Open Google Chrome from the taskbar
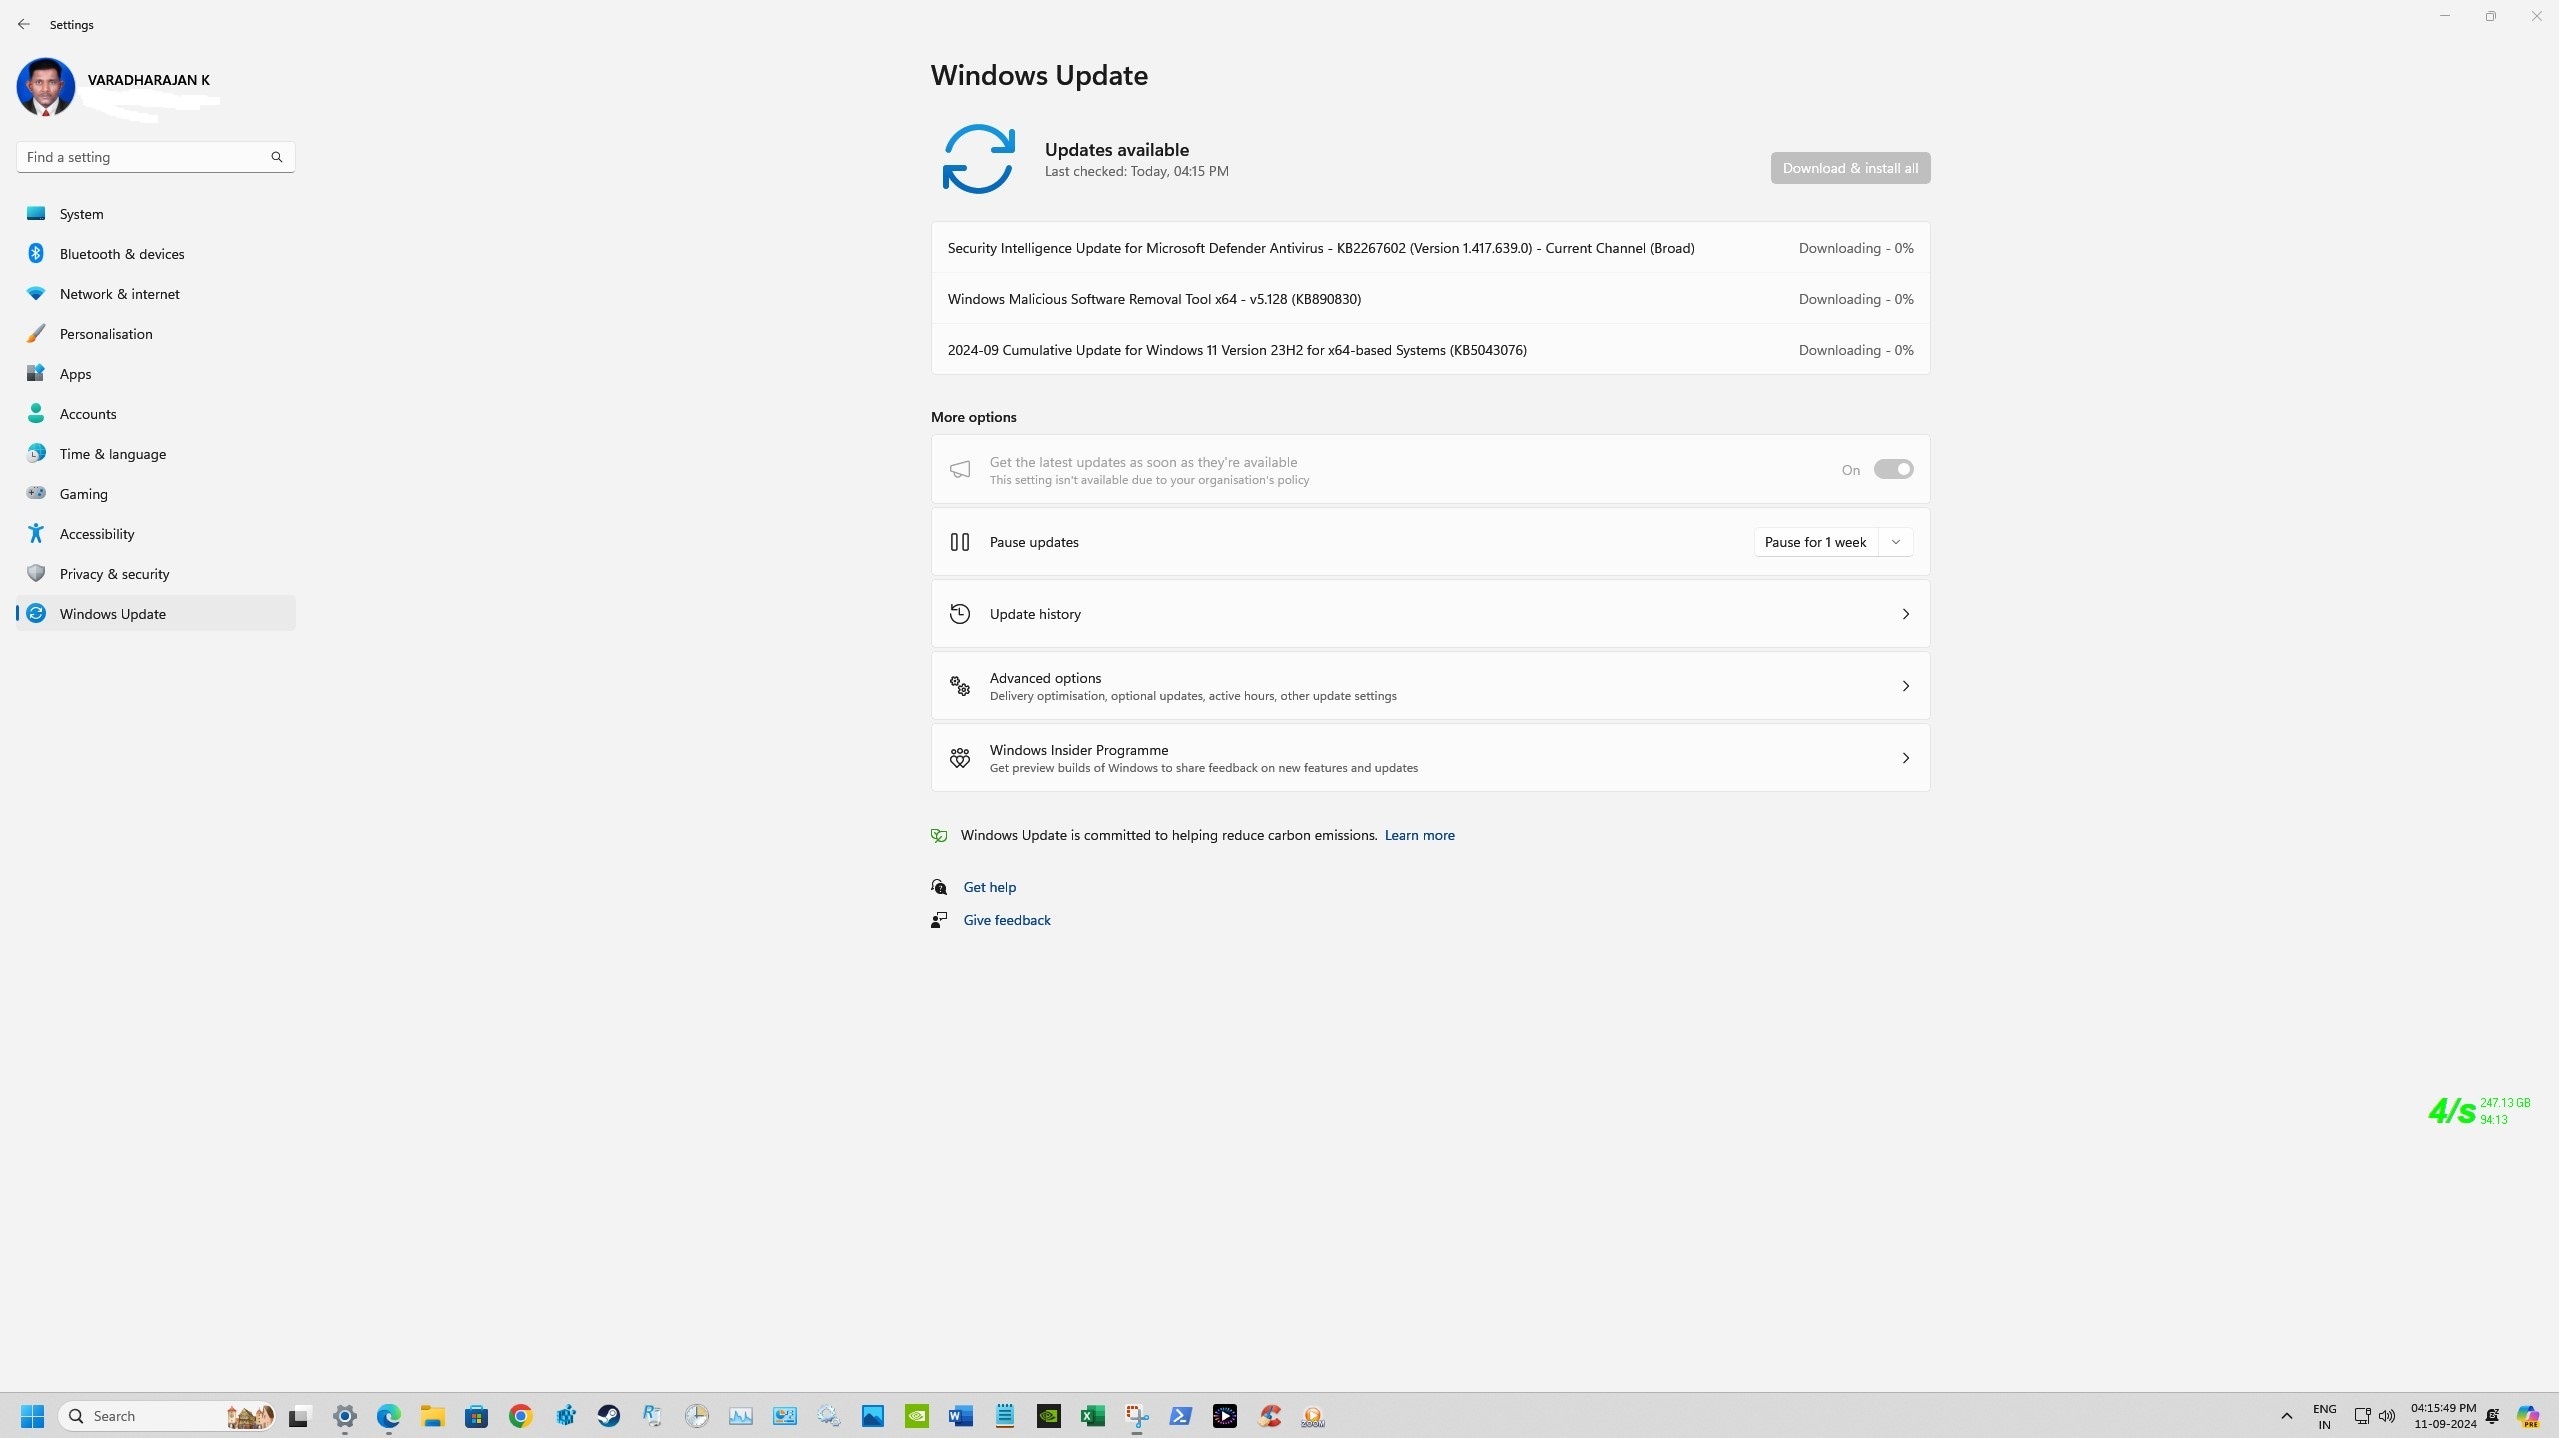 [520, 1416]
